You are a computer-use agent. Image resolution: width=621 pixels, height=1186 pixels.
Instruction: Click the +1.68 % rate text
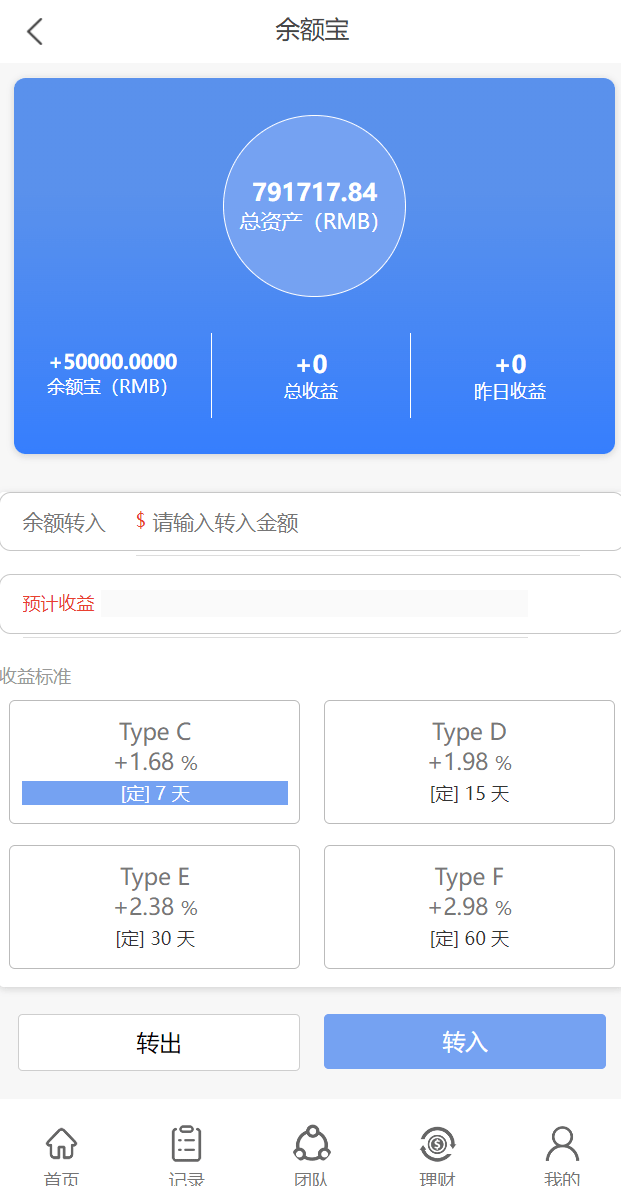[156, 762]
